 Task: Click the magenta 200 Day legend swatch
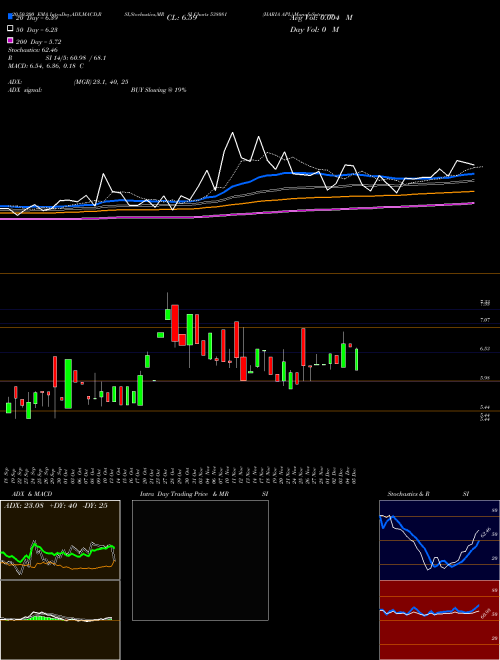coord(10,40)
